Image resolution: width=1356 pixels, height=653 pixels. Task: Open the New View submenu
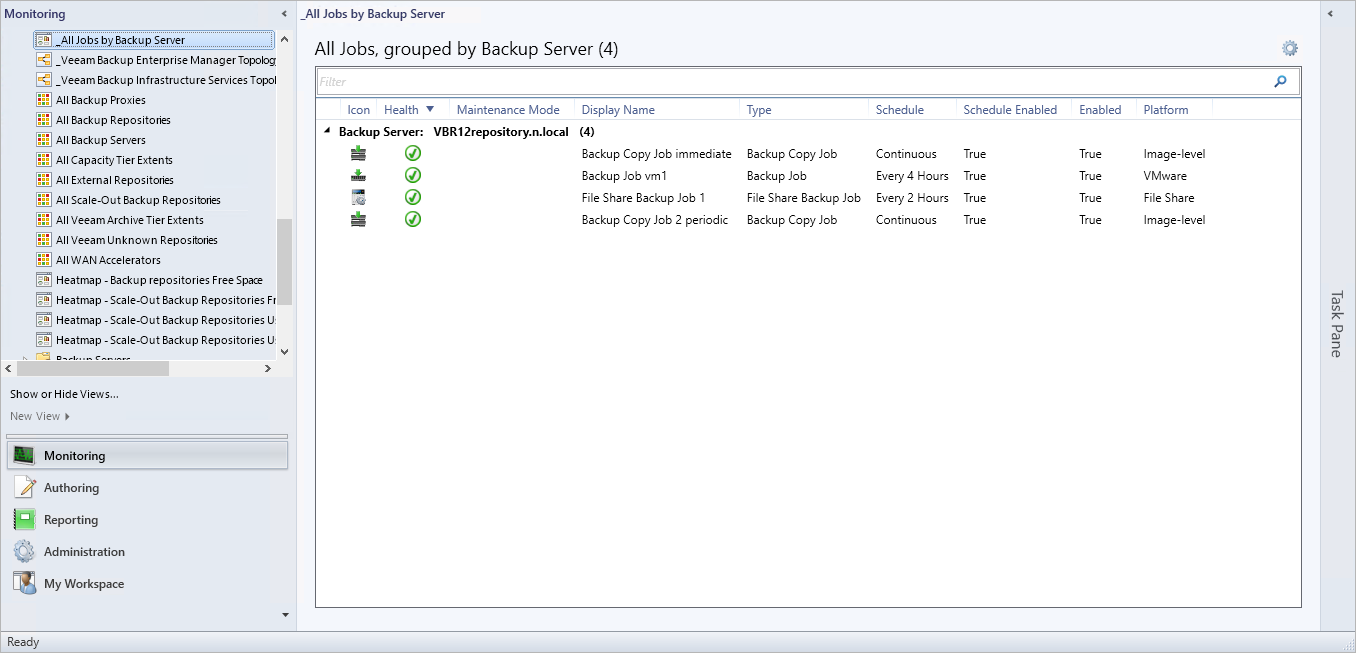point(40,416)
